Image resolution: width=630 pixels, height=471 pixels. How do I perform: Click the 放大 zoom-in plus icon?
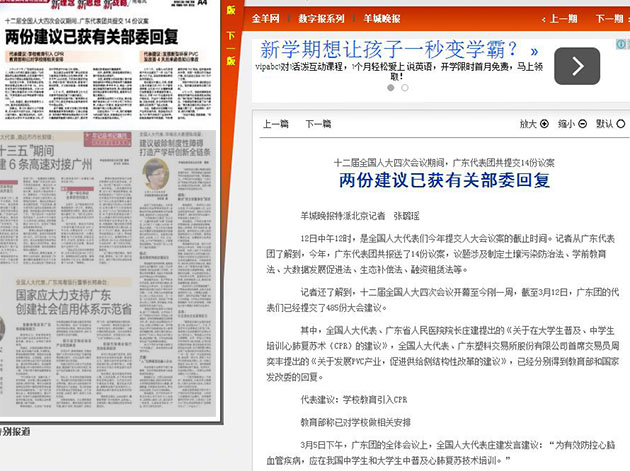click(x=544, y=125)
